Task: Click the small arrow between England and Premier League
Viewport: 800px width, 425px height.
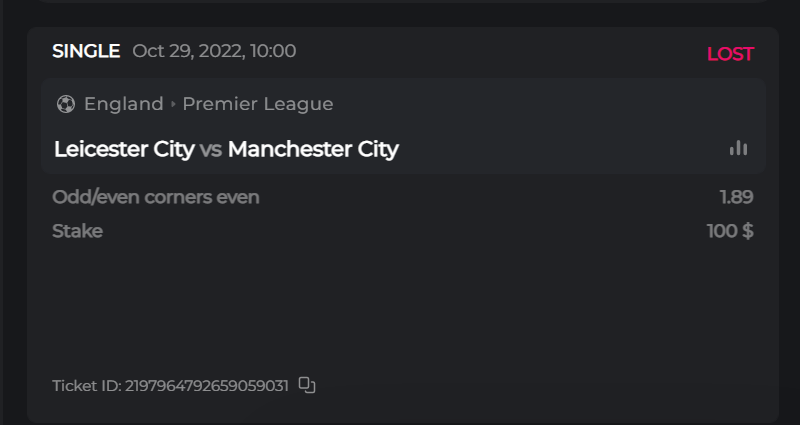Action: click(x=173, y=104)
